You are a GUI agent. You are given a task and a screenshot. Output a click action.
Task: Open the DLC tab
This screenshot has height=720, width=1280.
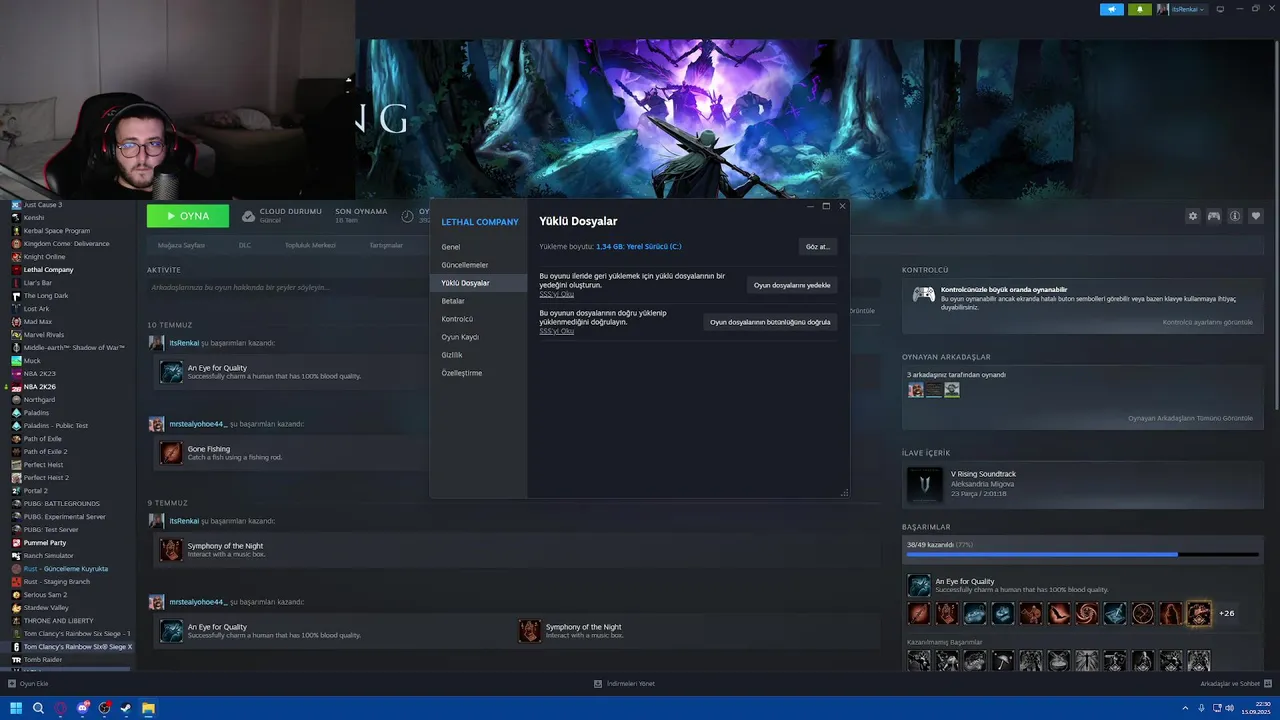tap(245, 245)
